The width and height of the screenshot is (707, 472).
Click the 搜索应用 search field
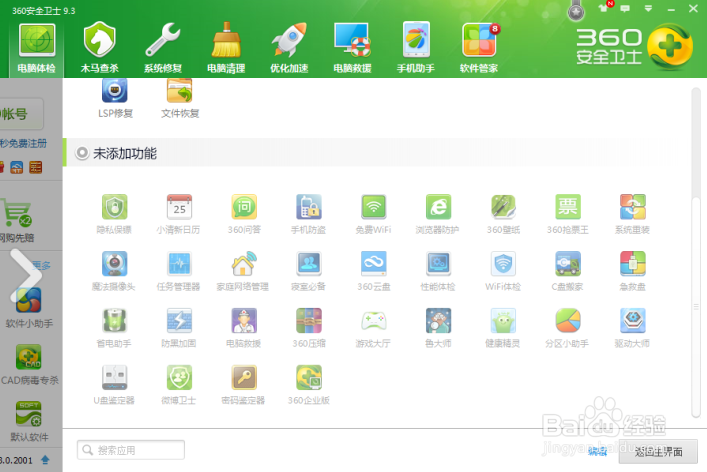point(131,450)
